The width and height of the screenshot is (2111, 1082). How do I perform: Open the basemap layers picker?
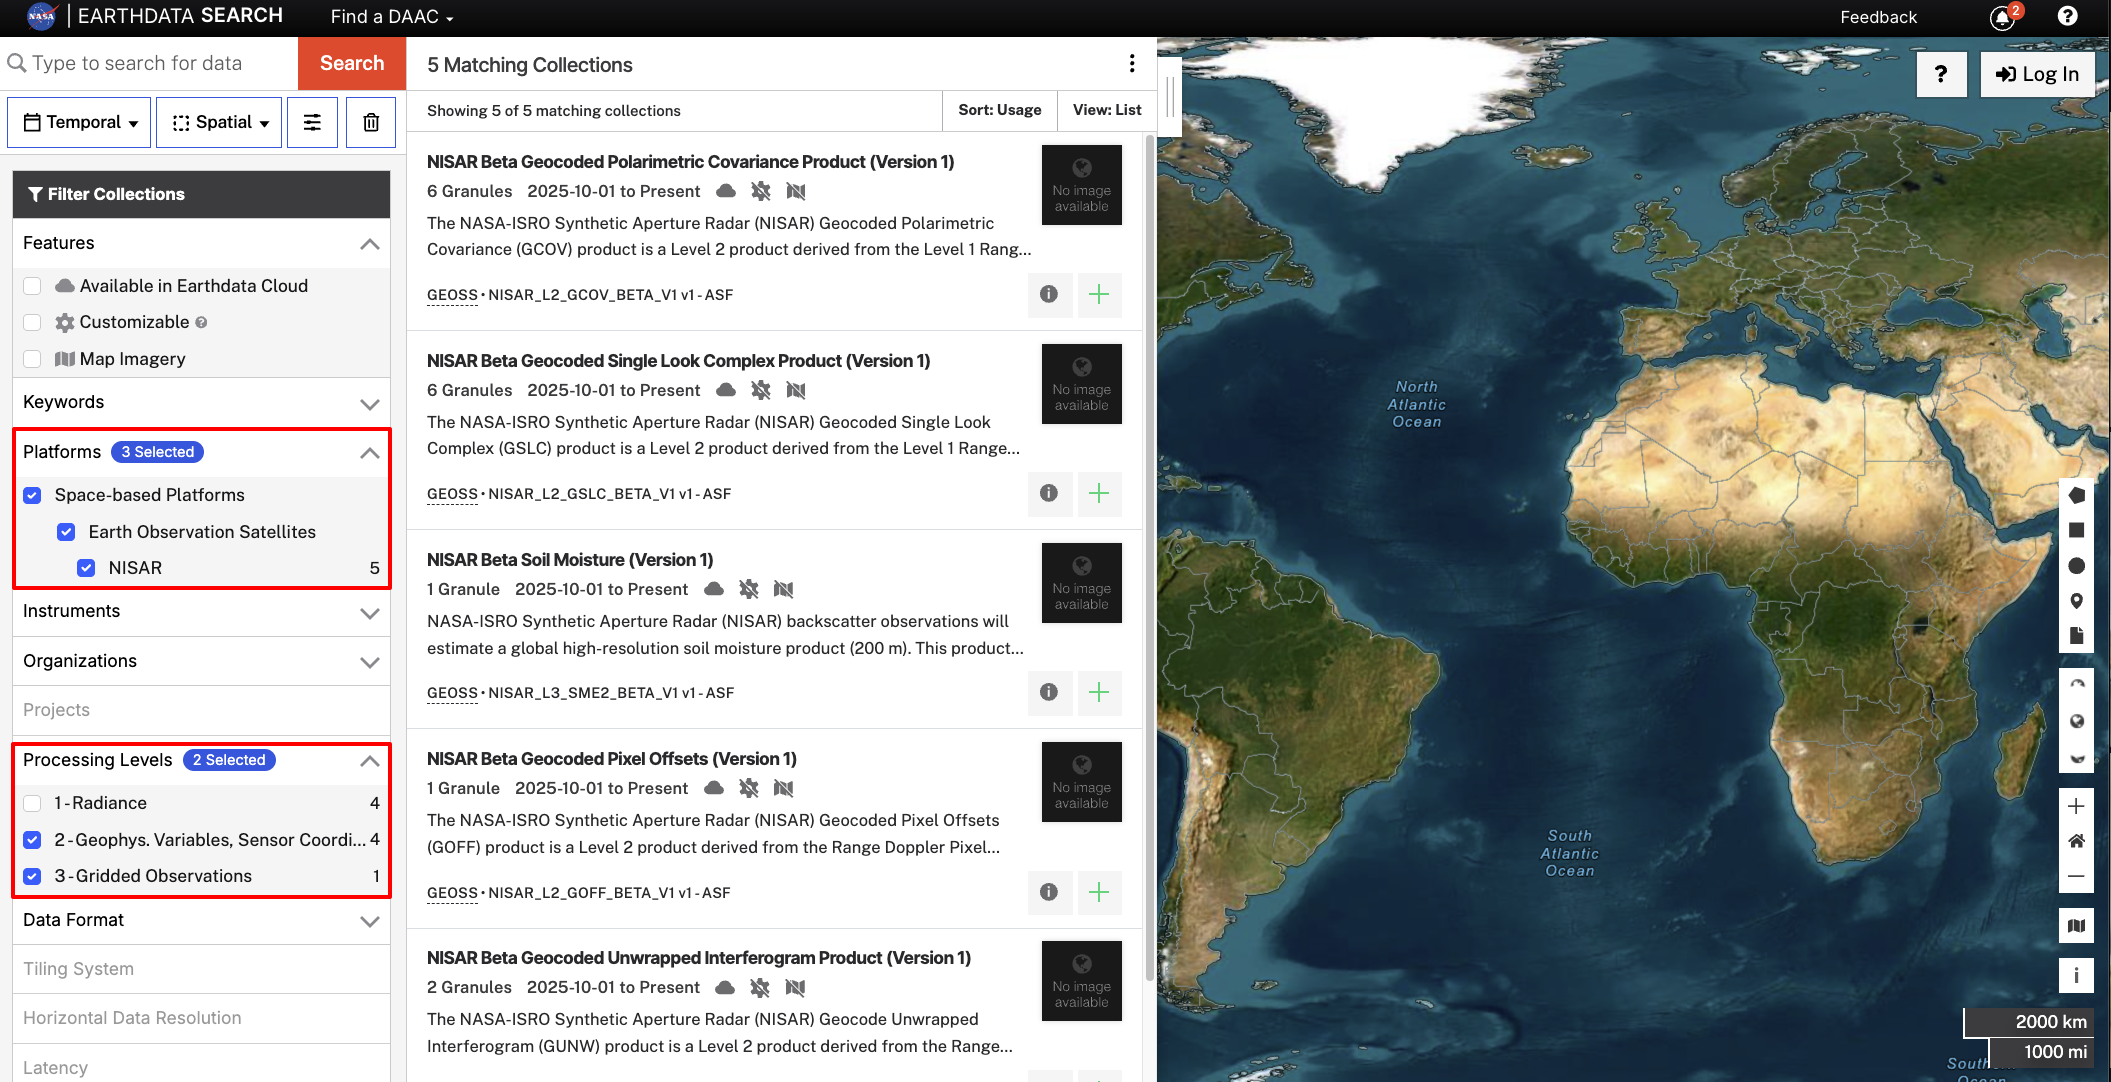click(x=2077, y=925)
